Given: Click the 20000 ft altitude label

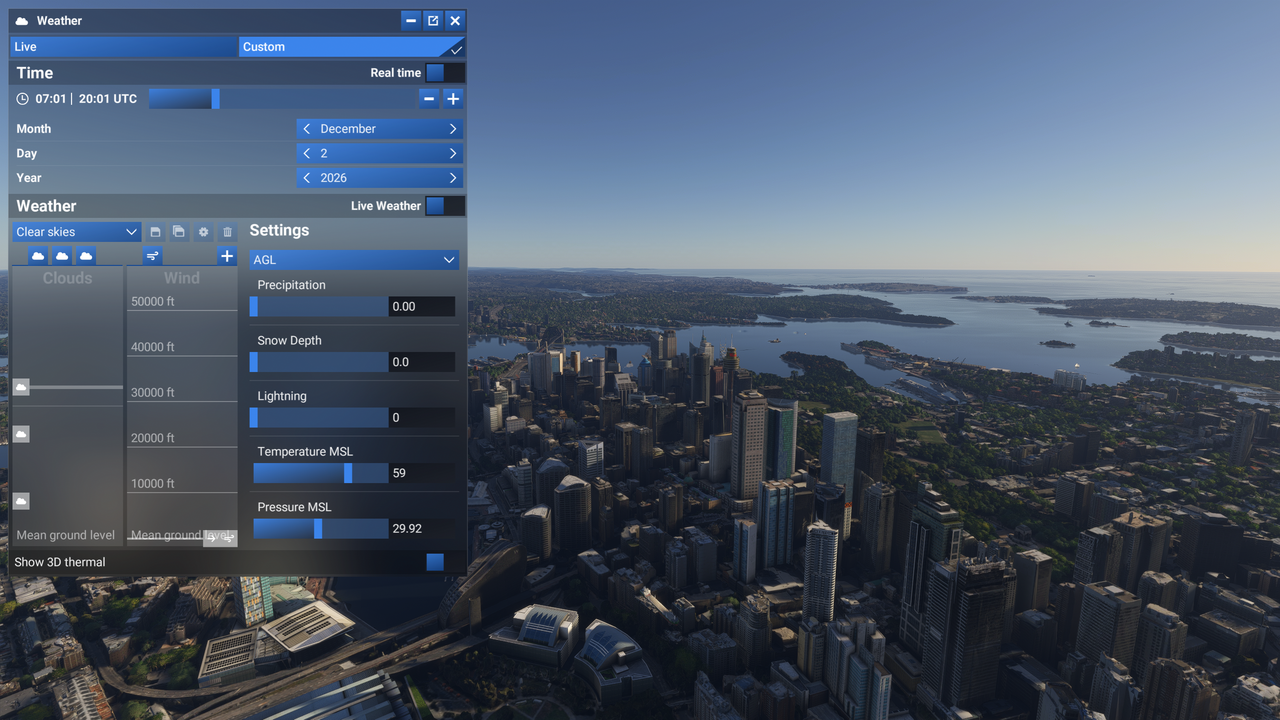Looking at the screenshot, I should click(x=153, y=438).
